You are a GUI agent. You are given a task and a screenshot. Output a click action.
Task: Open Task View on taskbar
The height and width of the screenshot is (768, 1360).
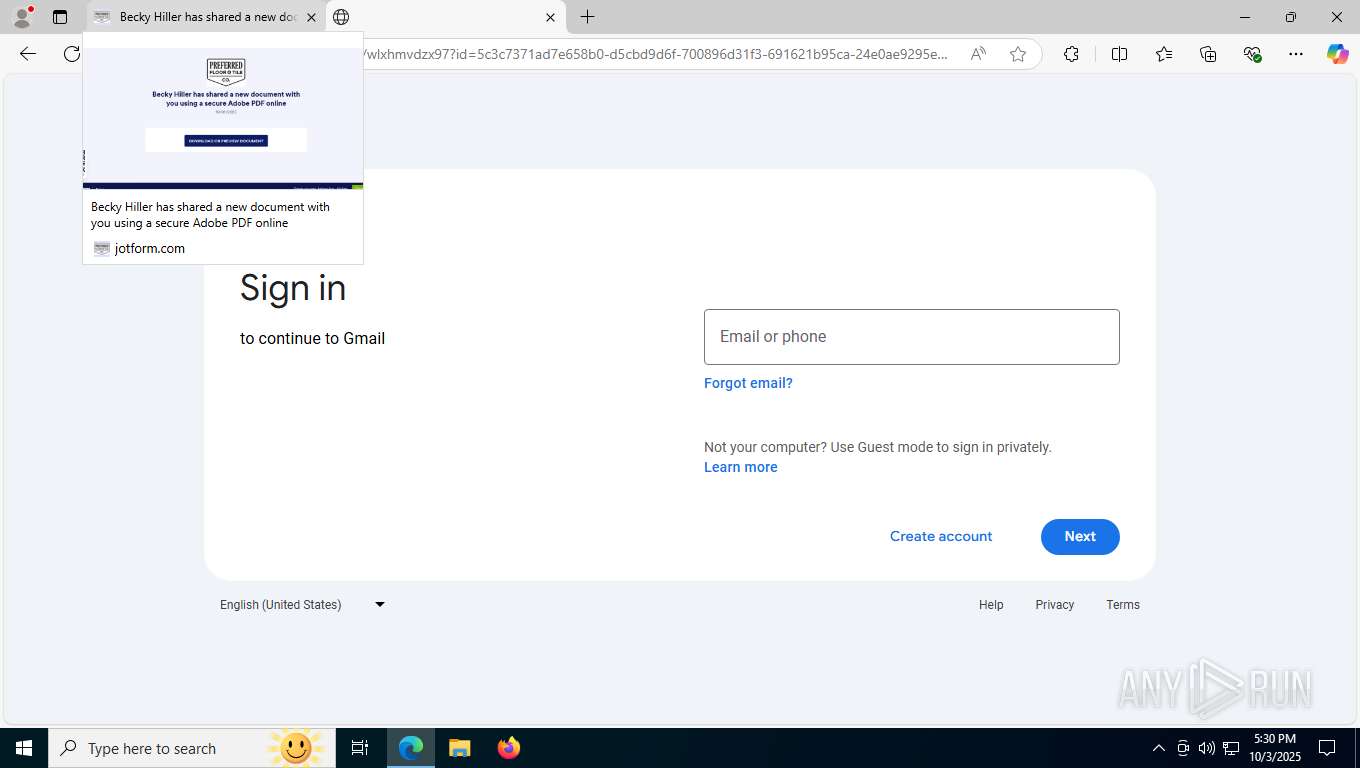pos(360,748)
